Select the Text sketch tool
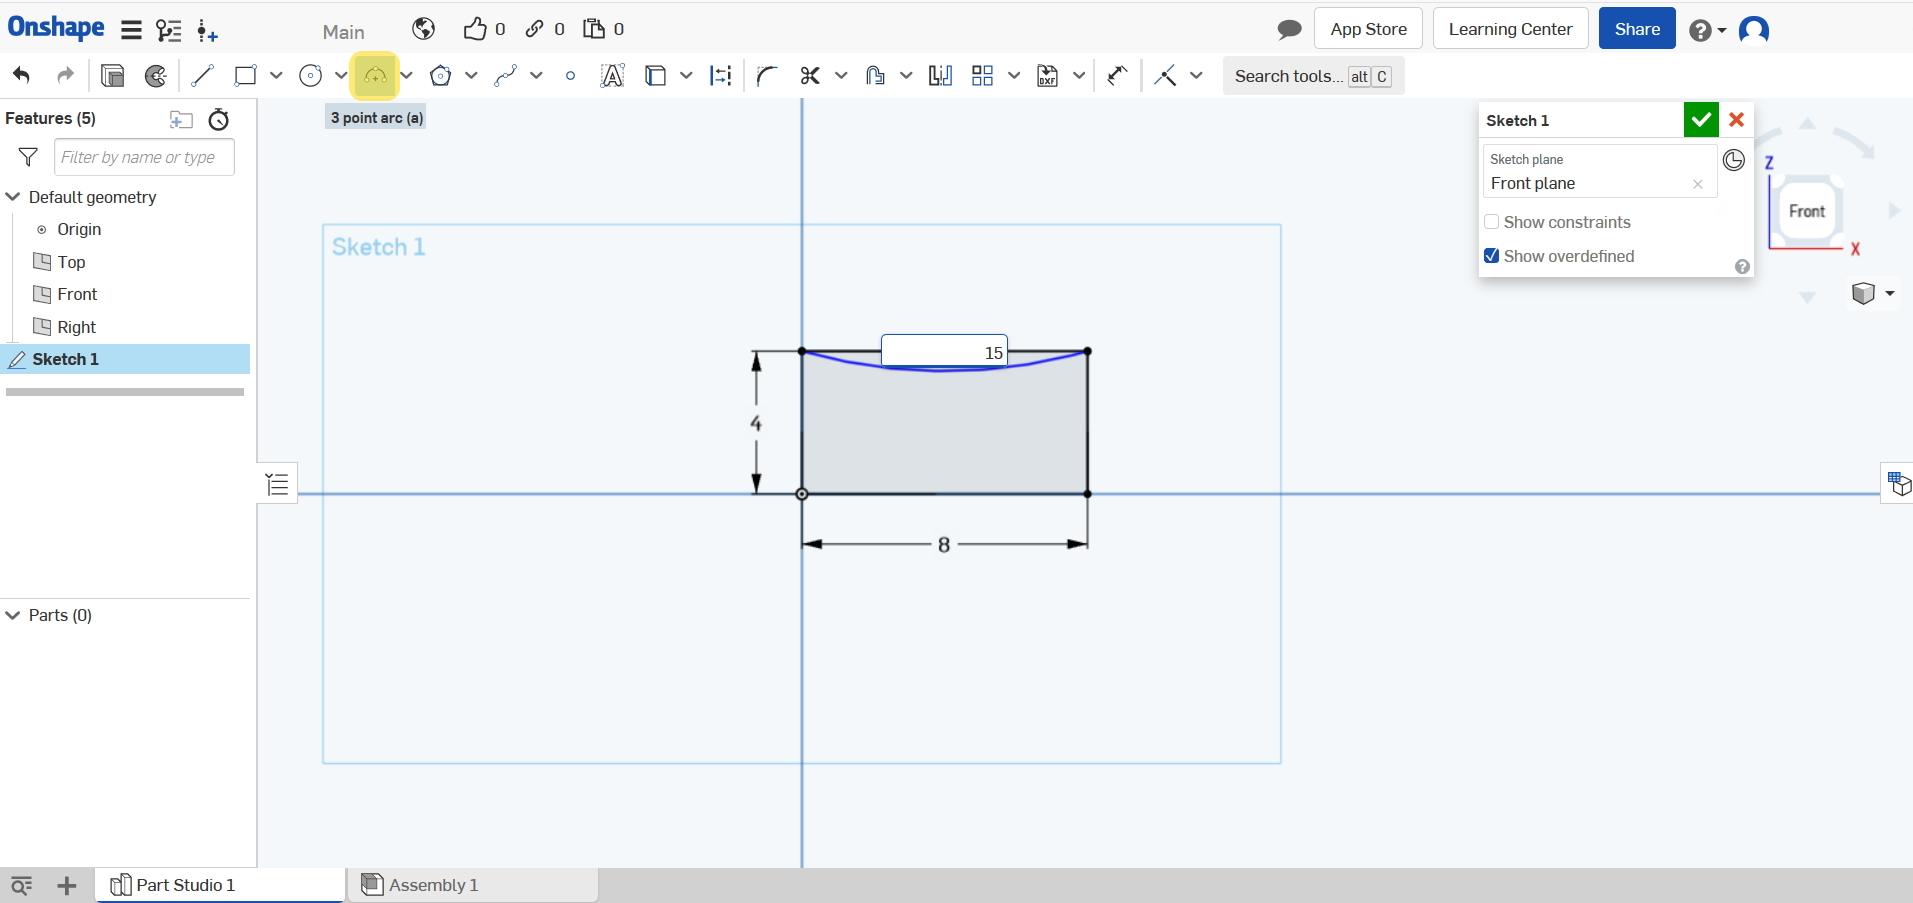The width and height of the screenshot is (1913, 903). click(x=612, y=76)
